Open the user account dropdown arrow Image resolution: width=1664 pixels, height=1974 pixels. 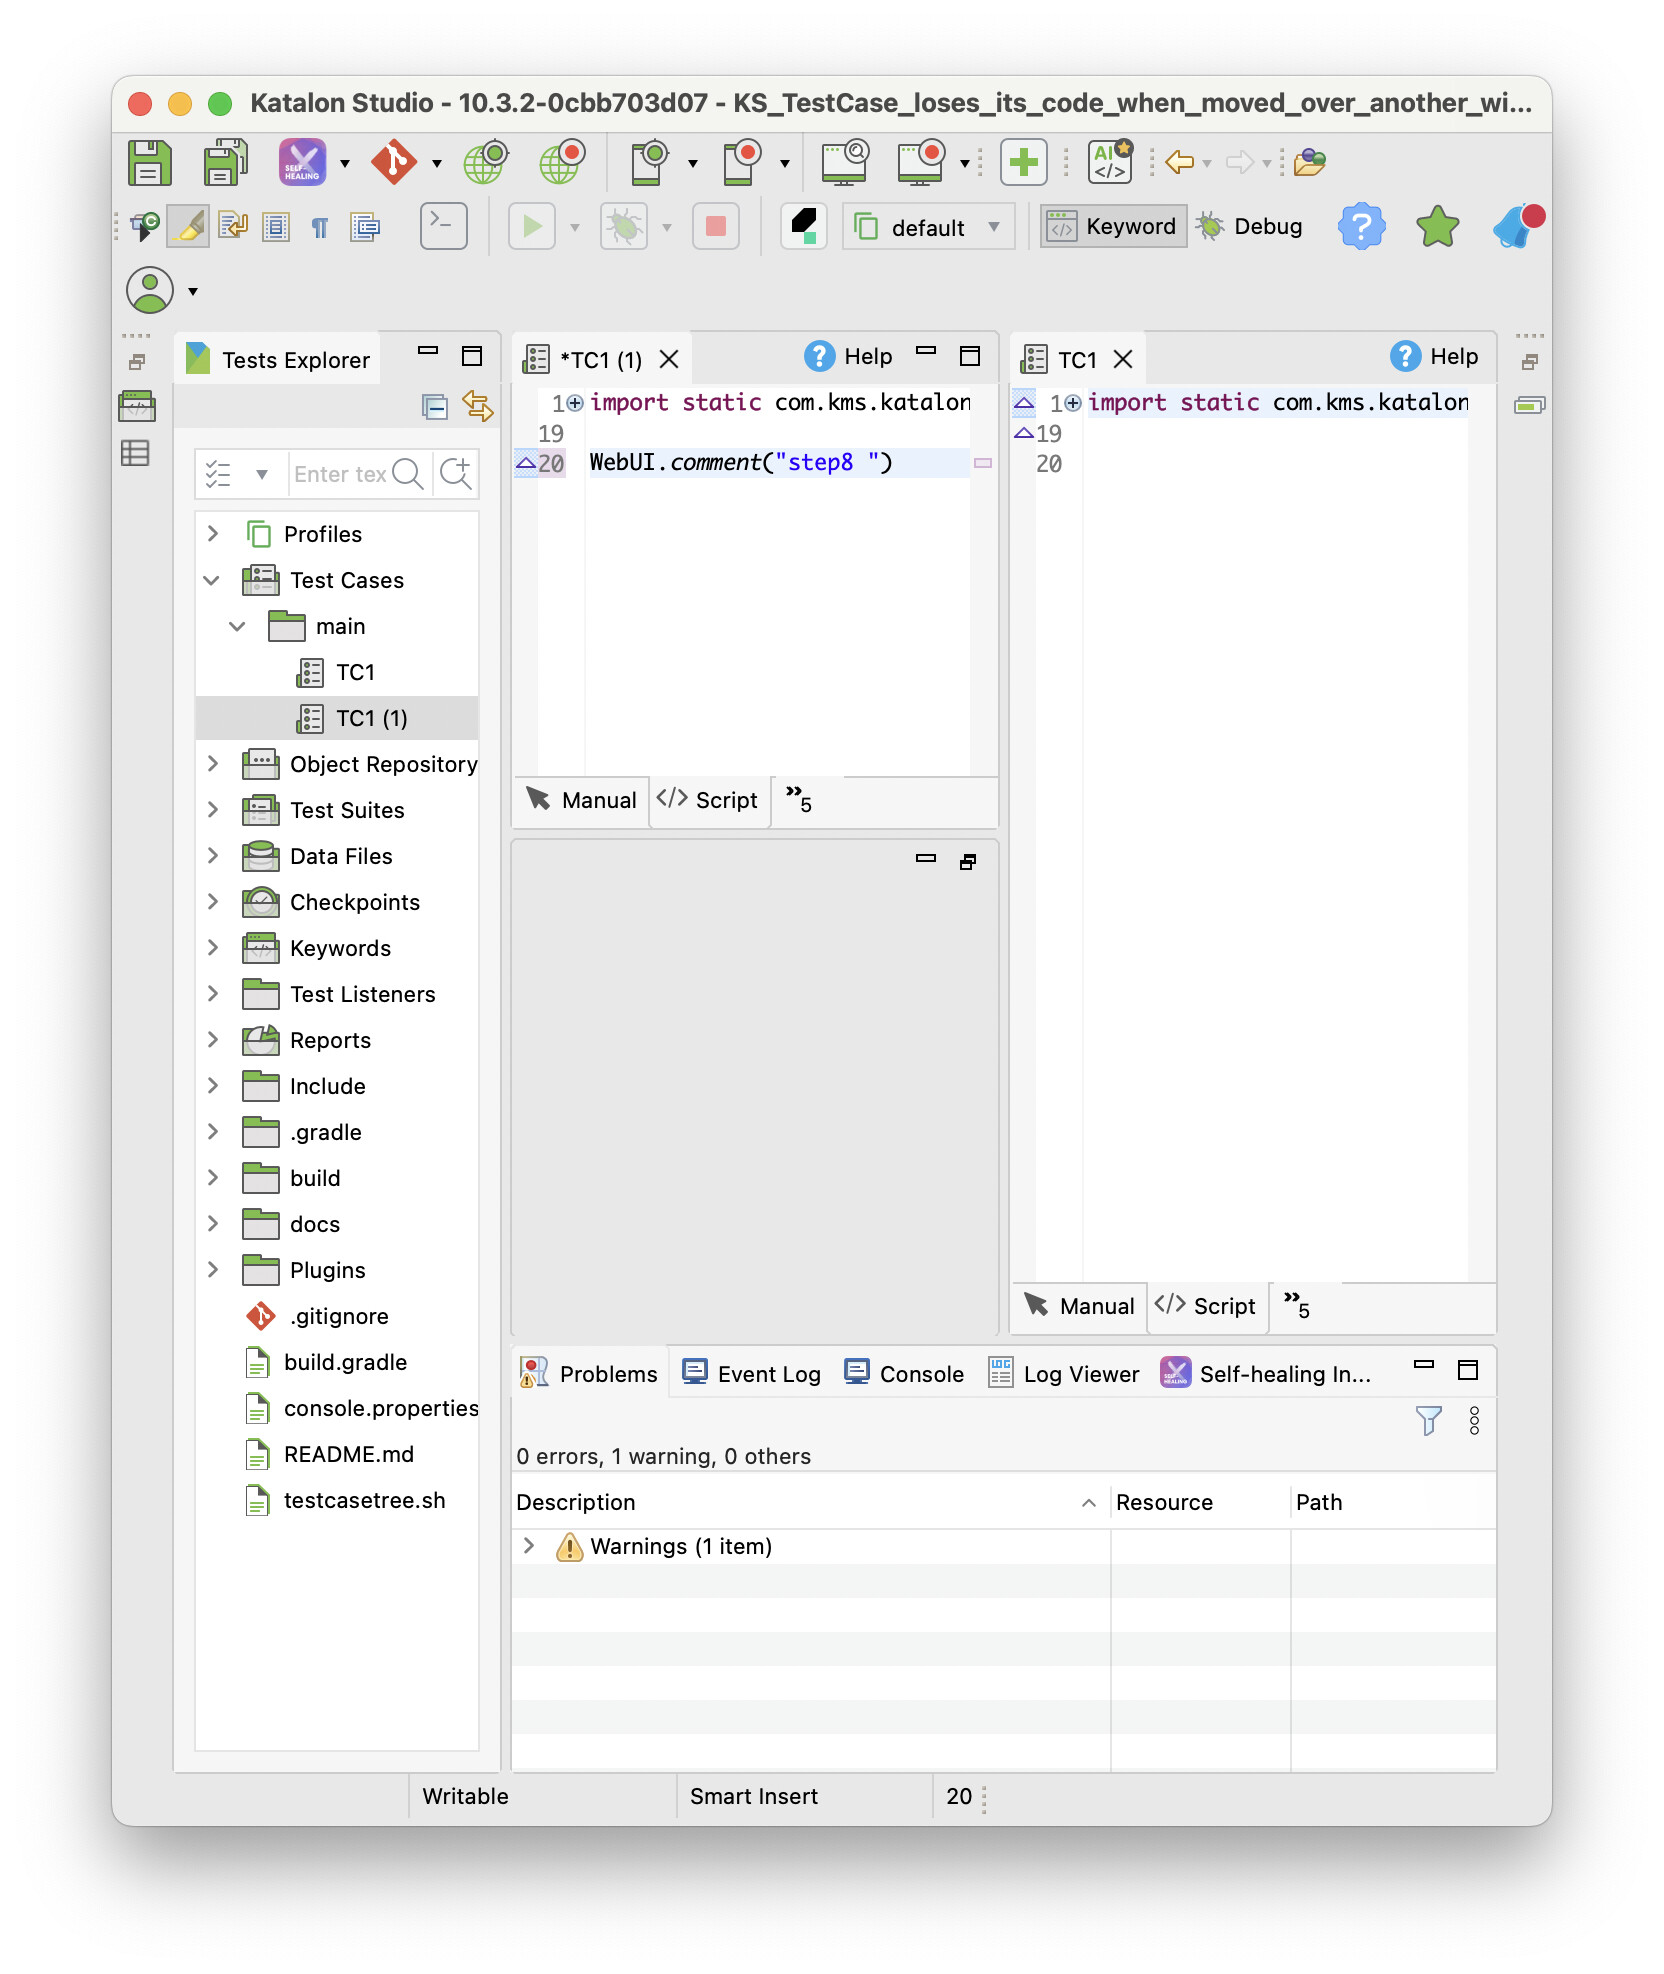[x=193, y=292]
